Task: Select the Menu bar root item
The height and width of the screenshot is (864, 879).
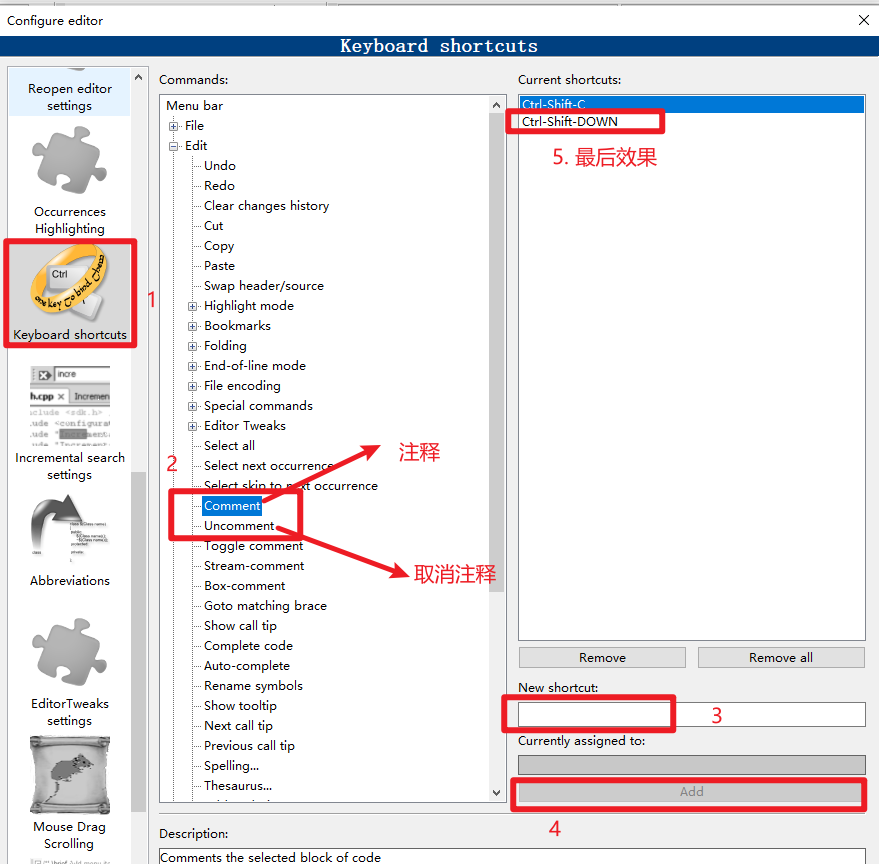Action: pyautogui.click(x=195, y=106)
